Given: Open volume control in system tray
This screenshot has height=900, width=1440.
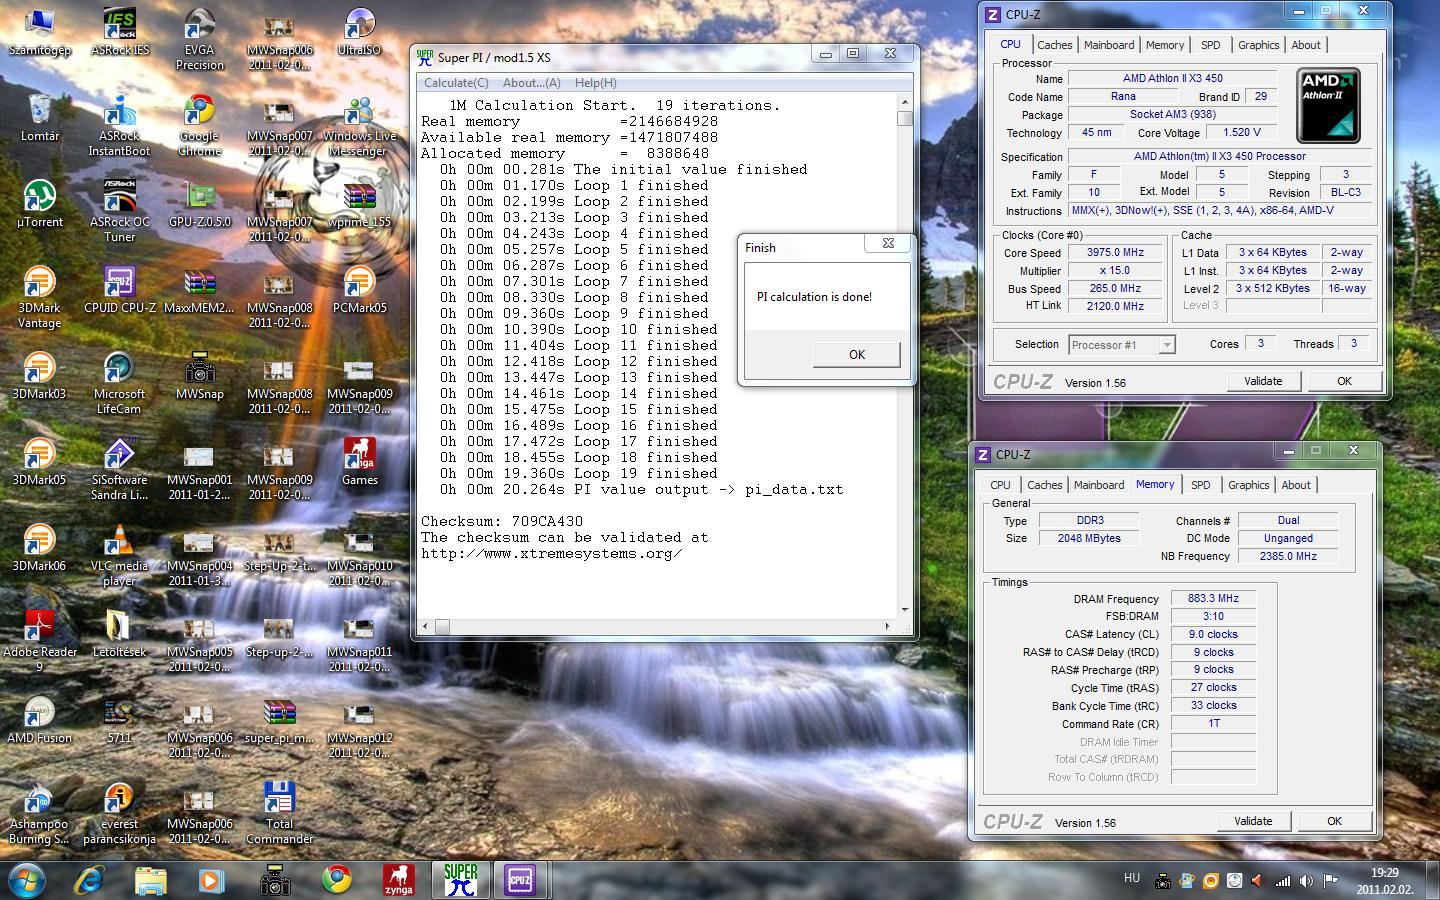Looking at the screenshot, I should [1306, 880].
